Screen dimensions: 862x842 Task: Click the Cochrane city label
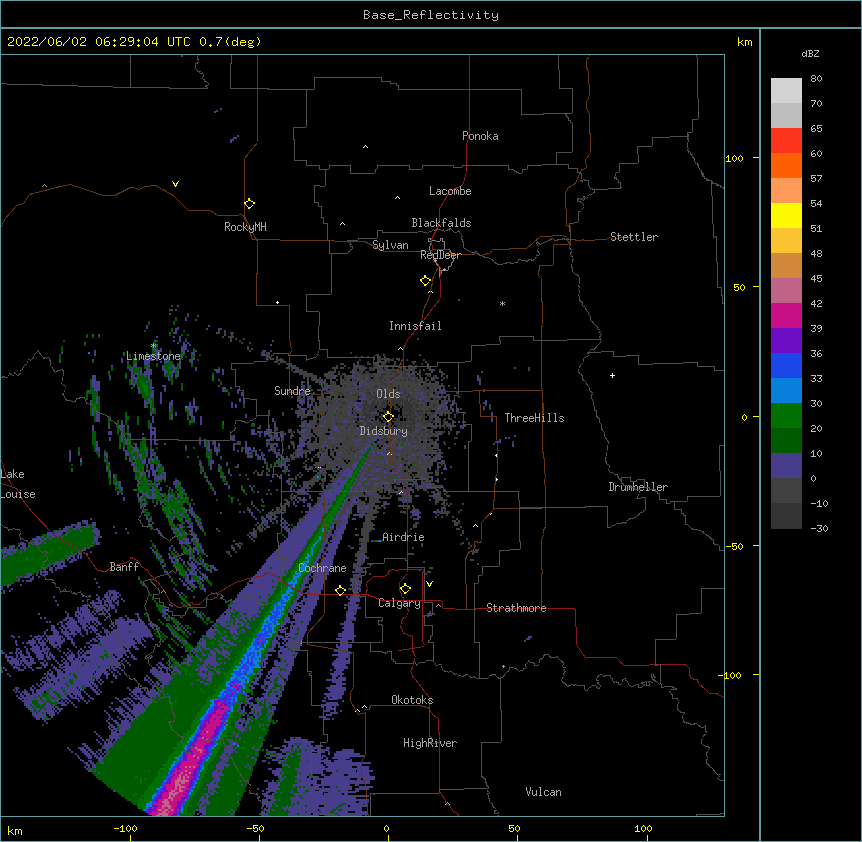[322, 568]
